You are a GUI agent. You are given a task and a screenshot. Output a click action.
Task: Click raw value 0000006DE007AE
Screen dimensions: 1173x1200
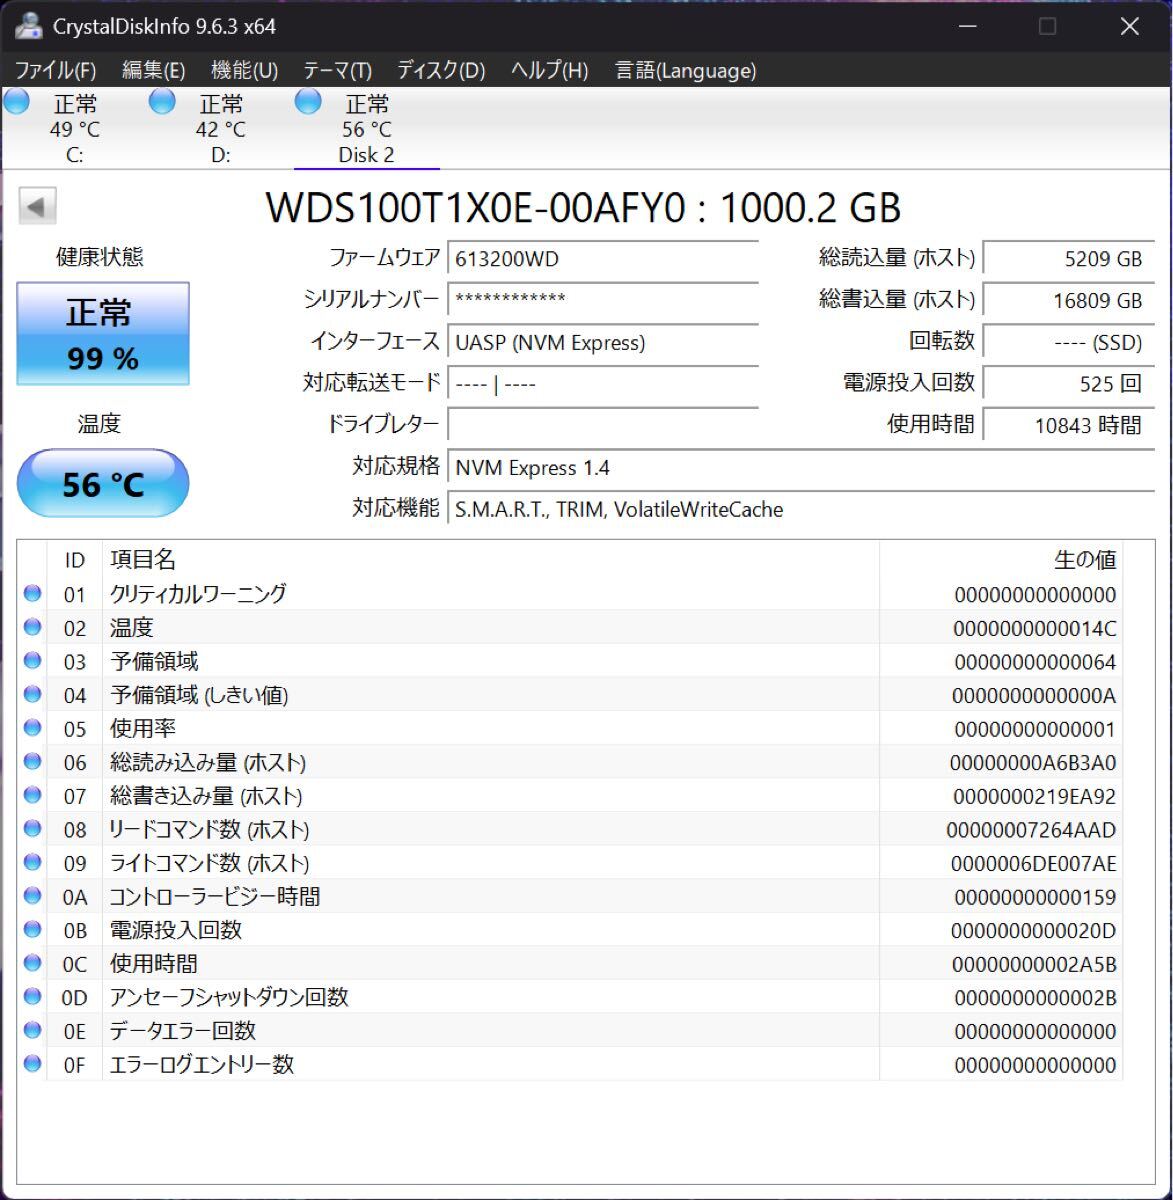[x=1033, y=864]
